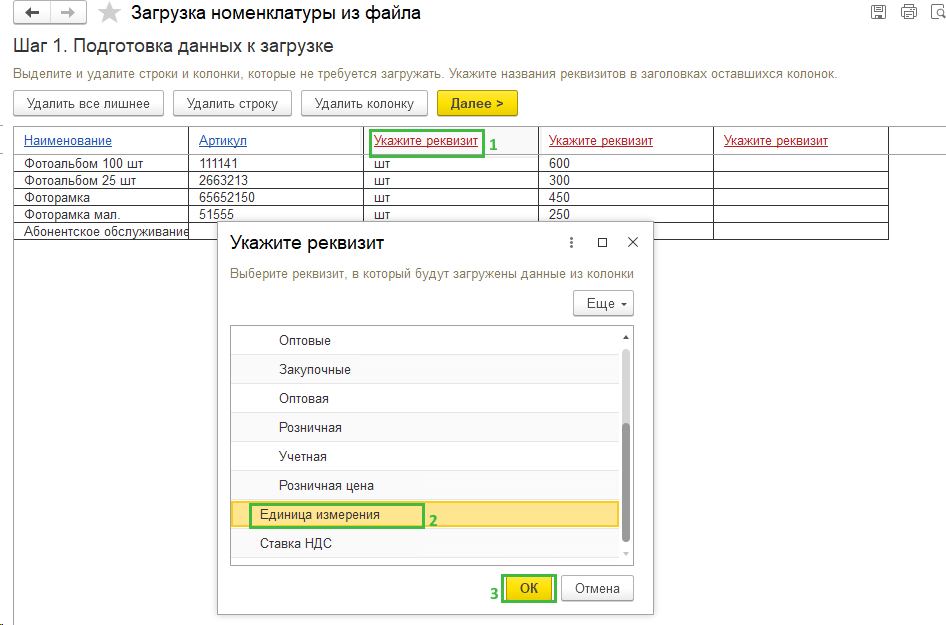The width and height of the screenshot is (946, 625).
Task: Click the list scrollbar up arrow
Action: point(626,337)
